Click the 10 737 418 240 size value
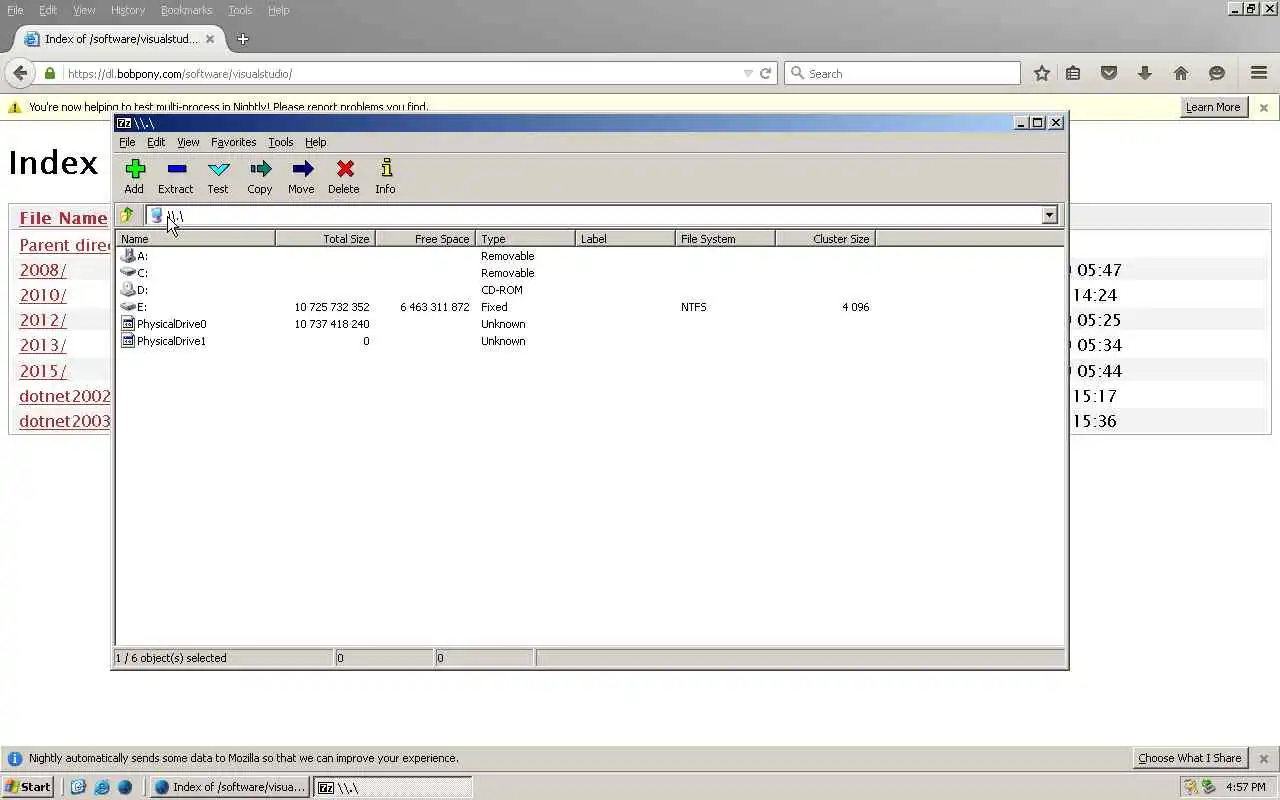The width and height of the screenshot is (1280, 800). pyautogui.click(x=332, y=324)
